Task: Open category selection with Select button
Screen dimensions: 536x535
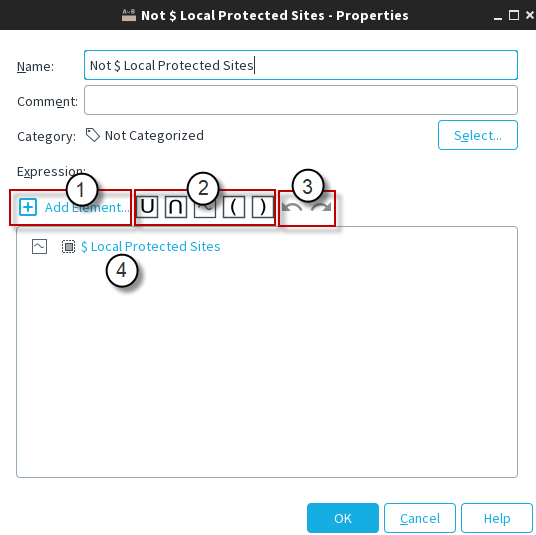Action: [478, 135]
